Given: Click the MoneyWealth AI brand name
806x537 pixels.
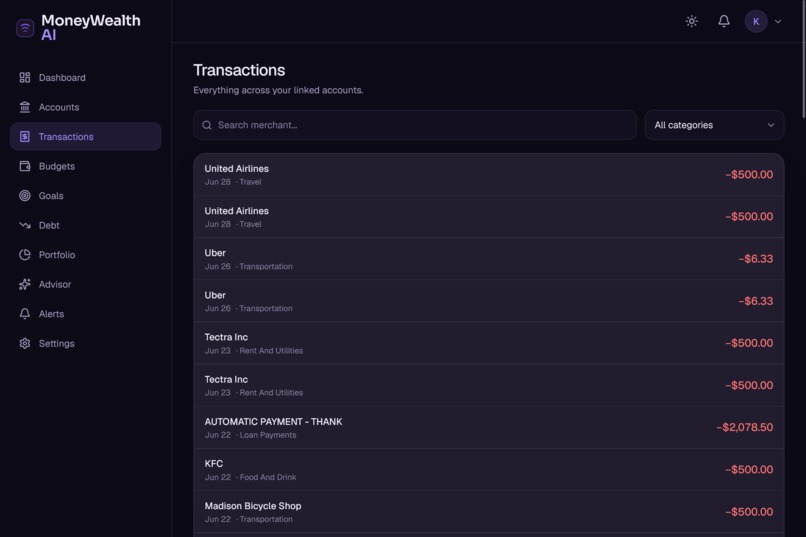Looking at the screenshot, I should [x=90, y=28].
